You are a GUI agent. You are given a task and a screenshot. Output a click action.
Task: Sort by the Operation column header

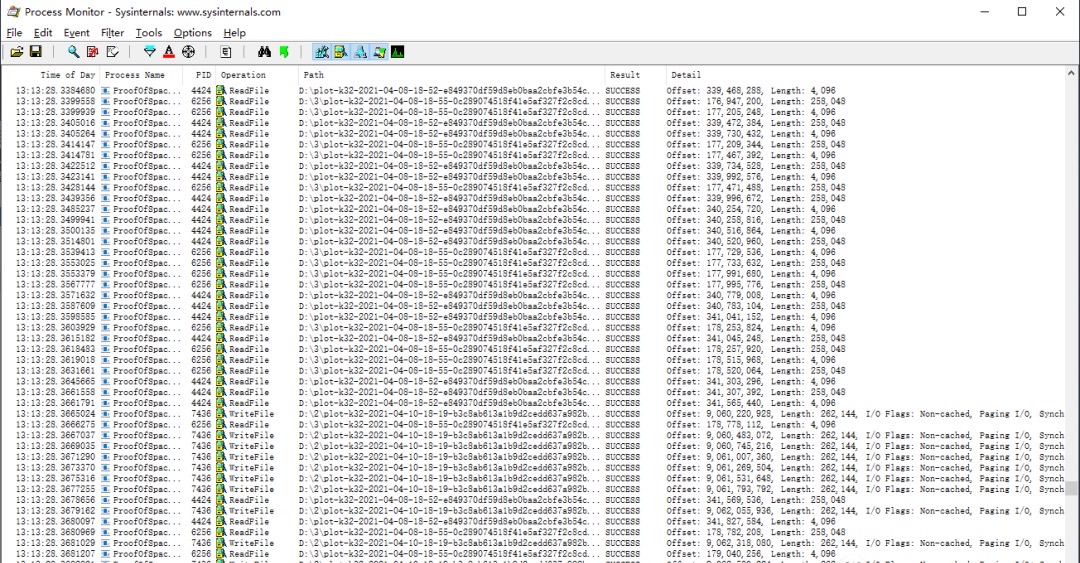(x=243, y=74)
